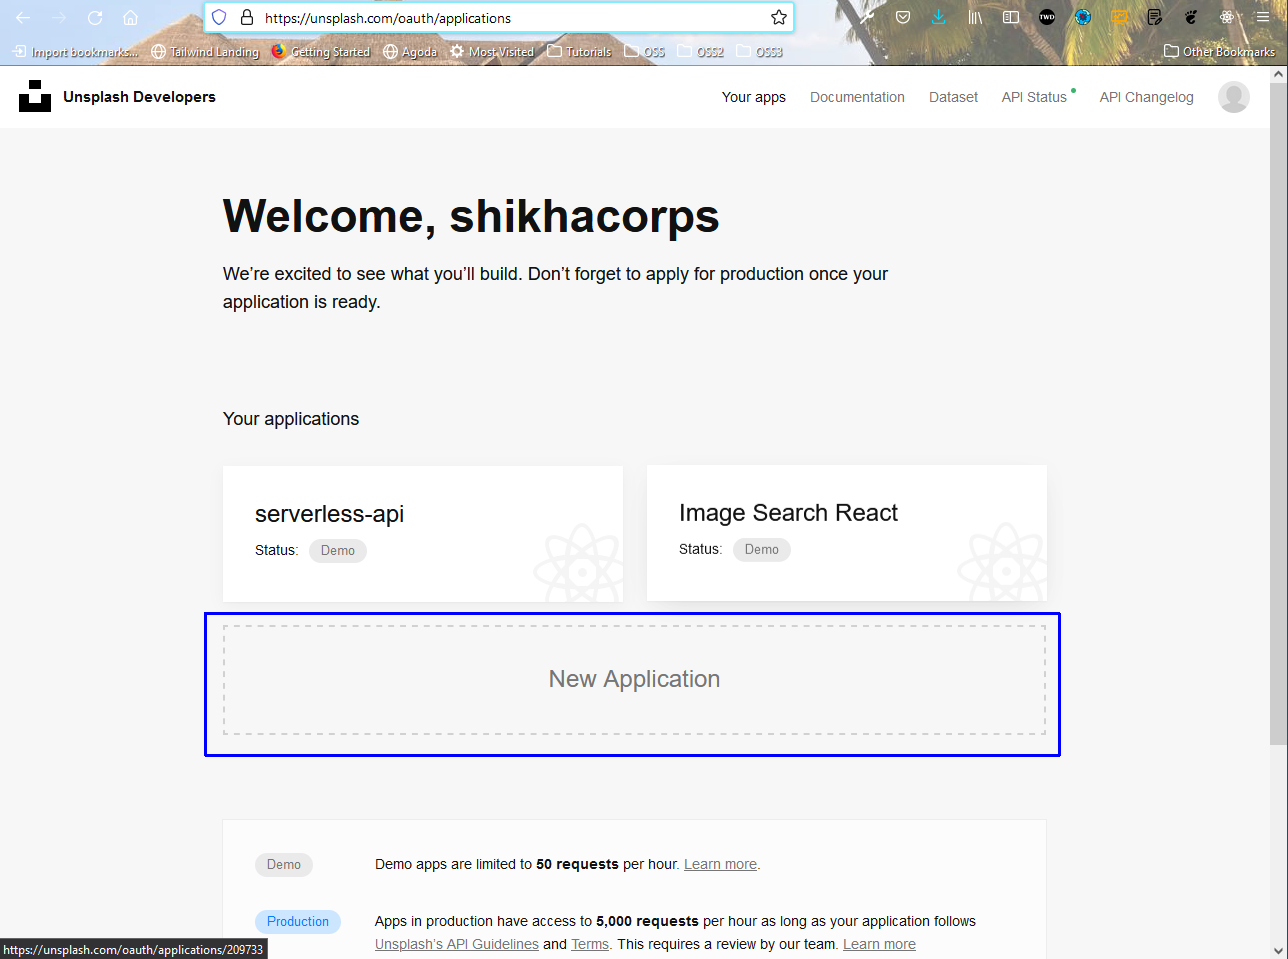Screen dimensions: 1288x959
Task: Save page to Pocket
Action: (903, 17)
